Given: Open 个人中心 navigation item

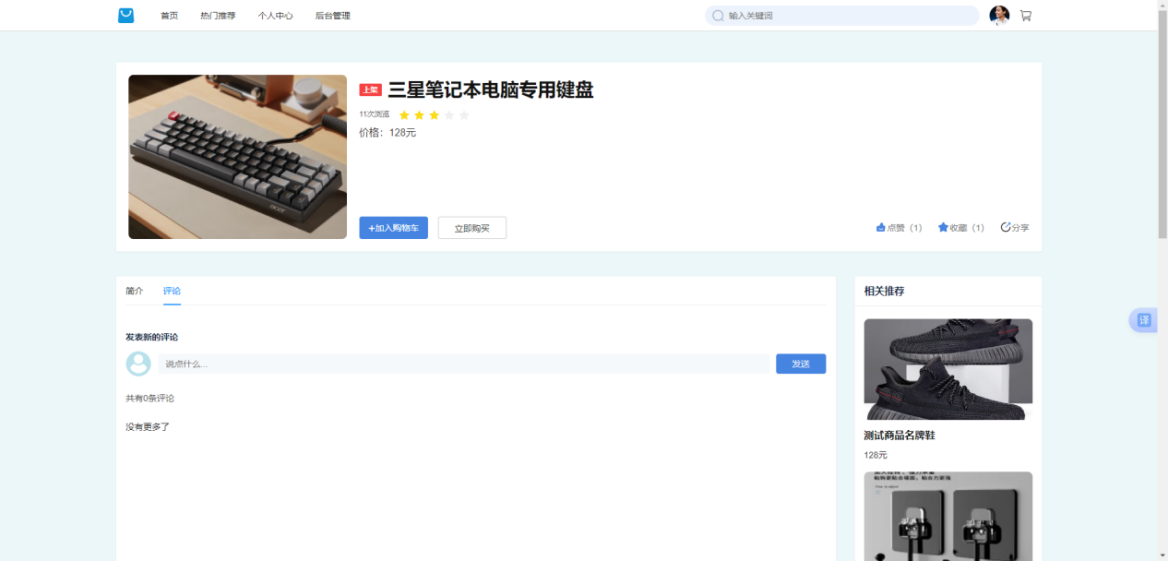Looking at the screenshot, I should pos(275,16).
